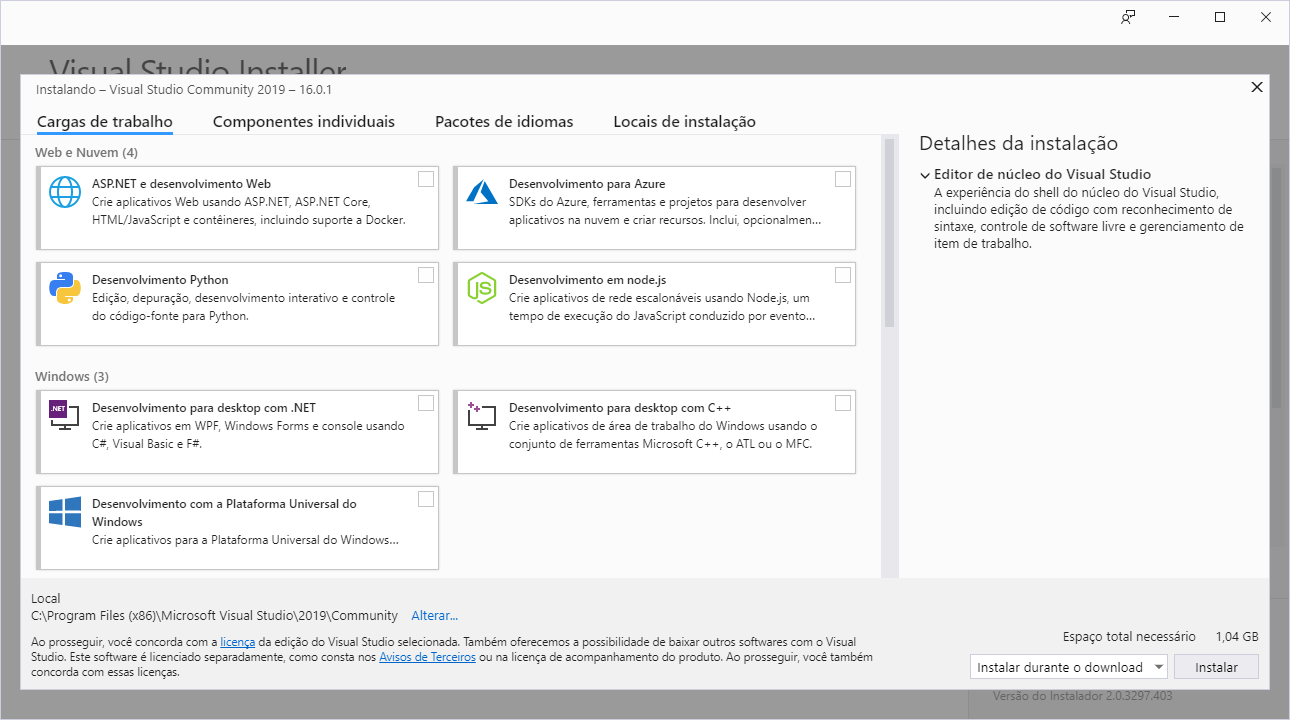Click the 1,04 GB space value
This screenshot has height=720, width=1290.
point(1237,637)
